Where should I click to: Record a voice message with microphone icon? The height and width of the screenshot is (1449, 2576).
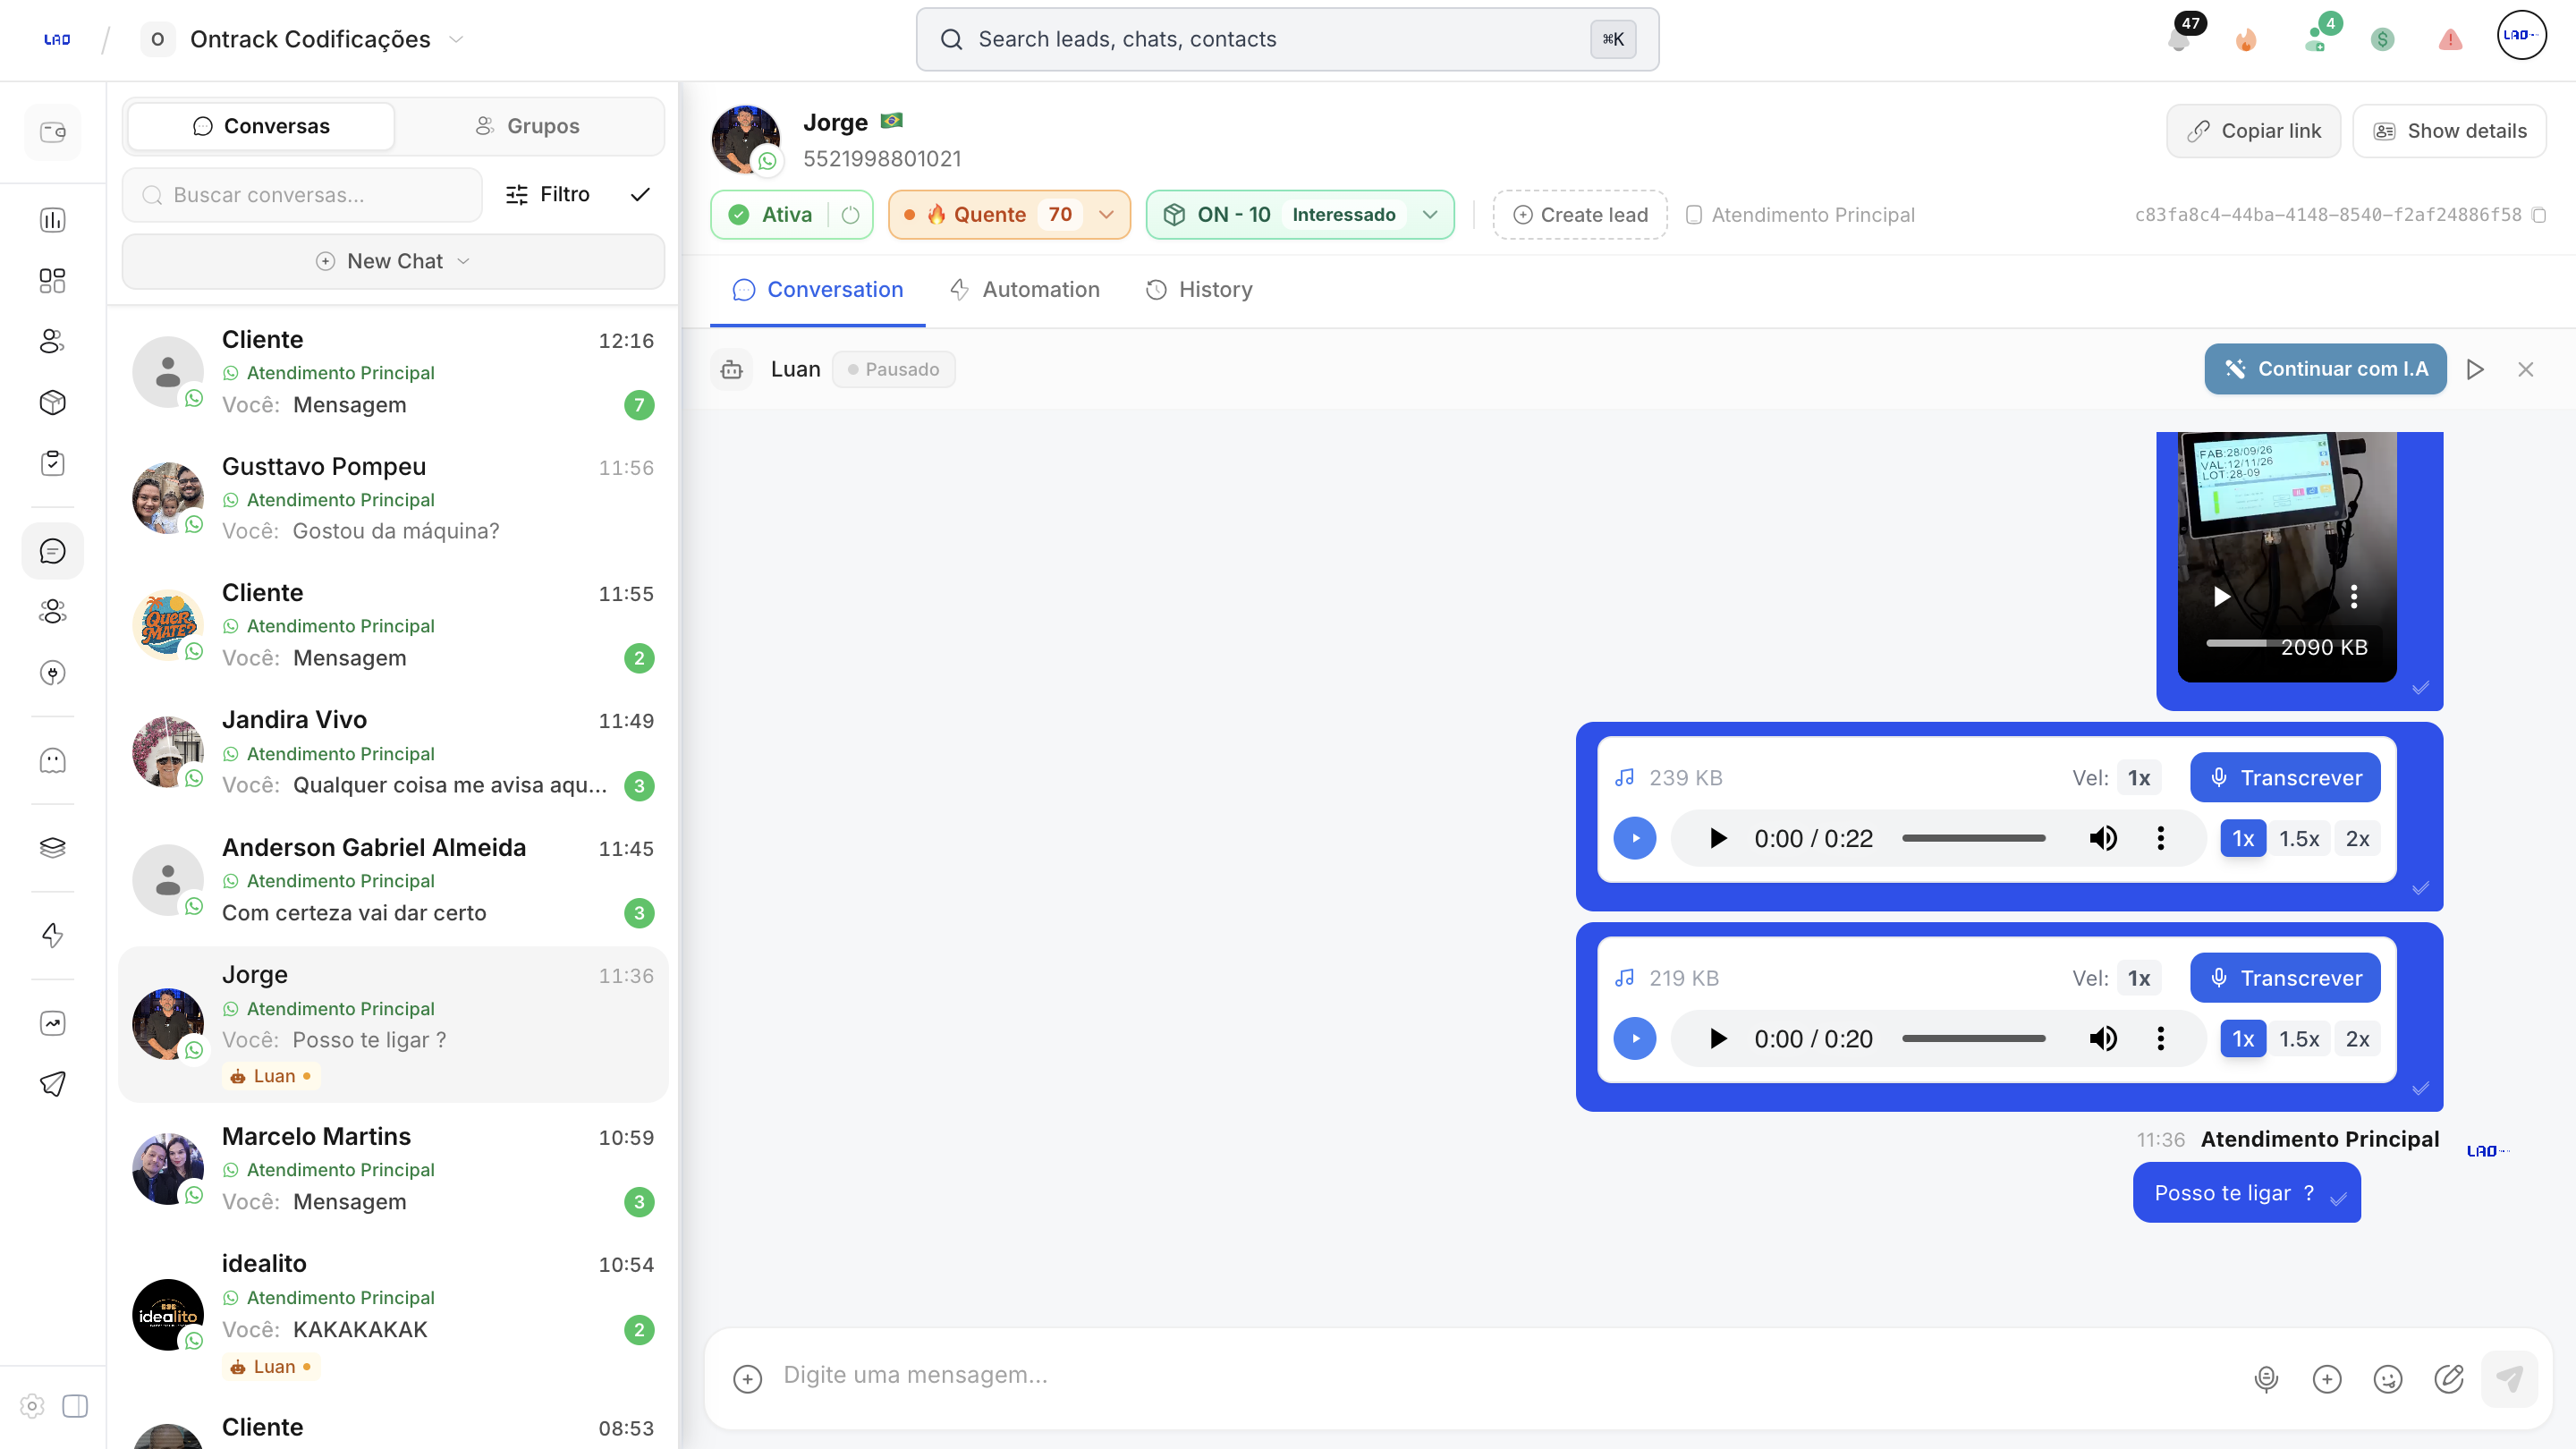(2266, 1379)
